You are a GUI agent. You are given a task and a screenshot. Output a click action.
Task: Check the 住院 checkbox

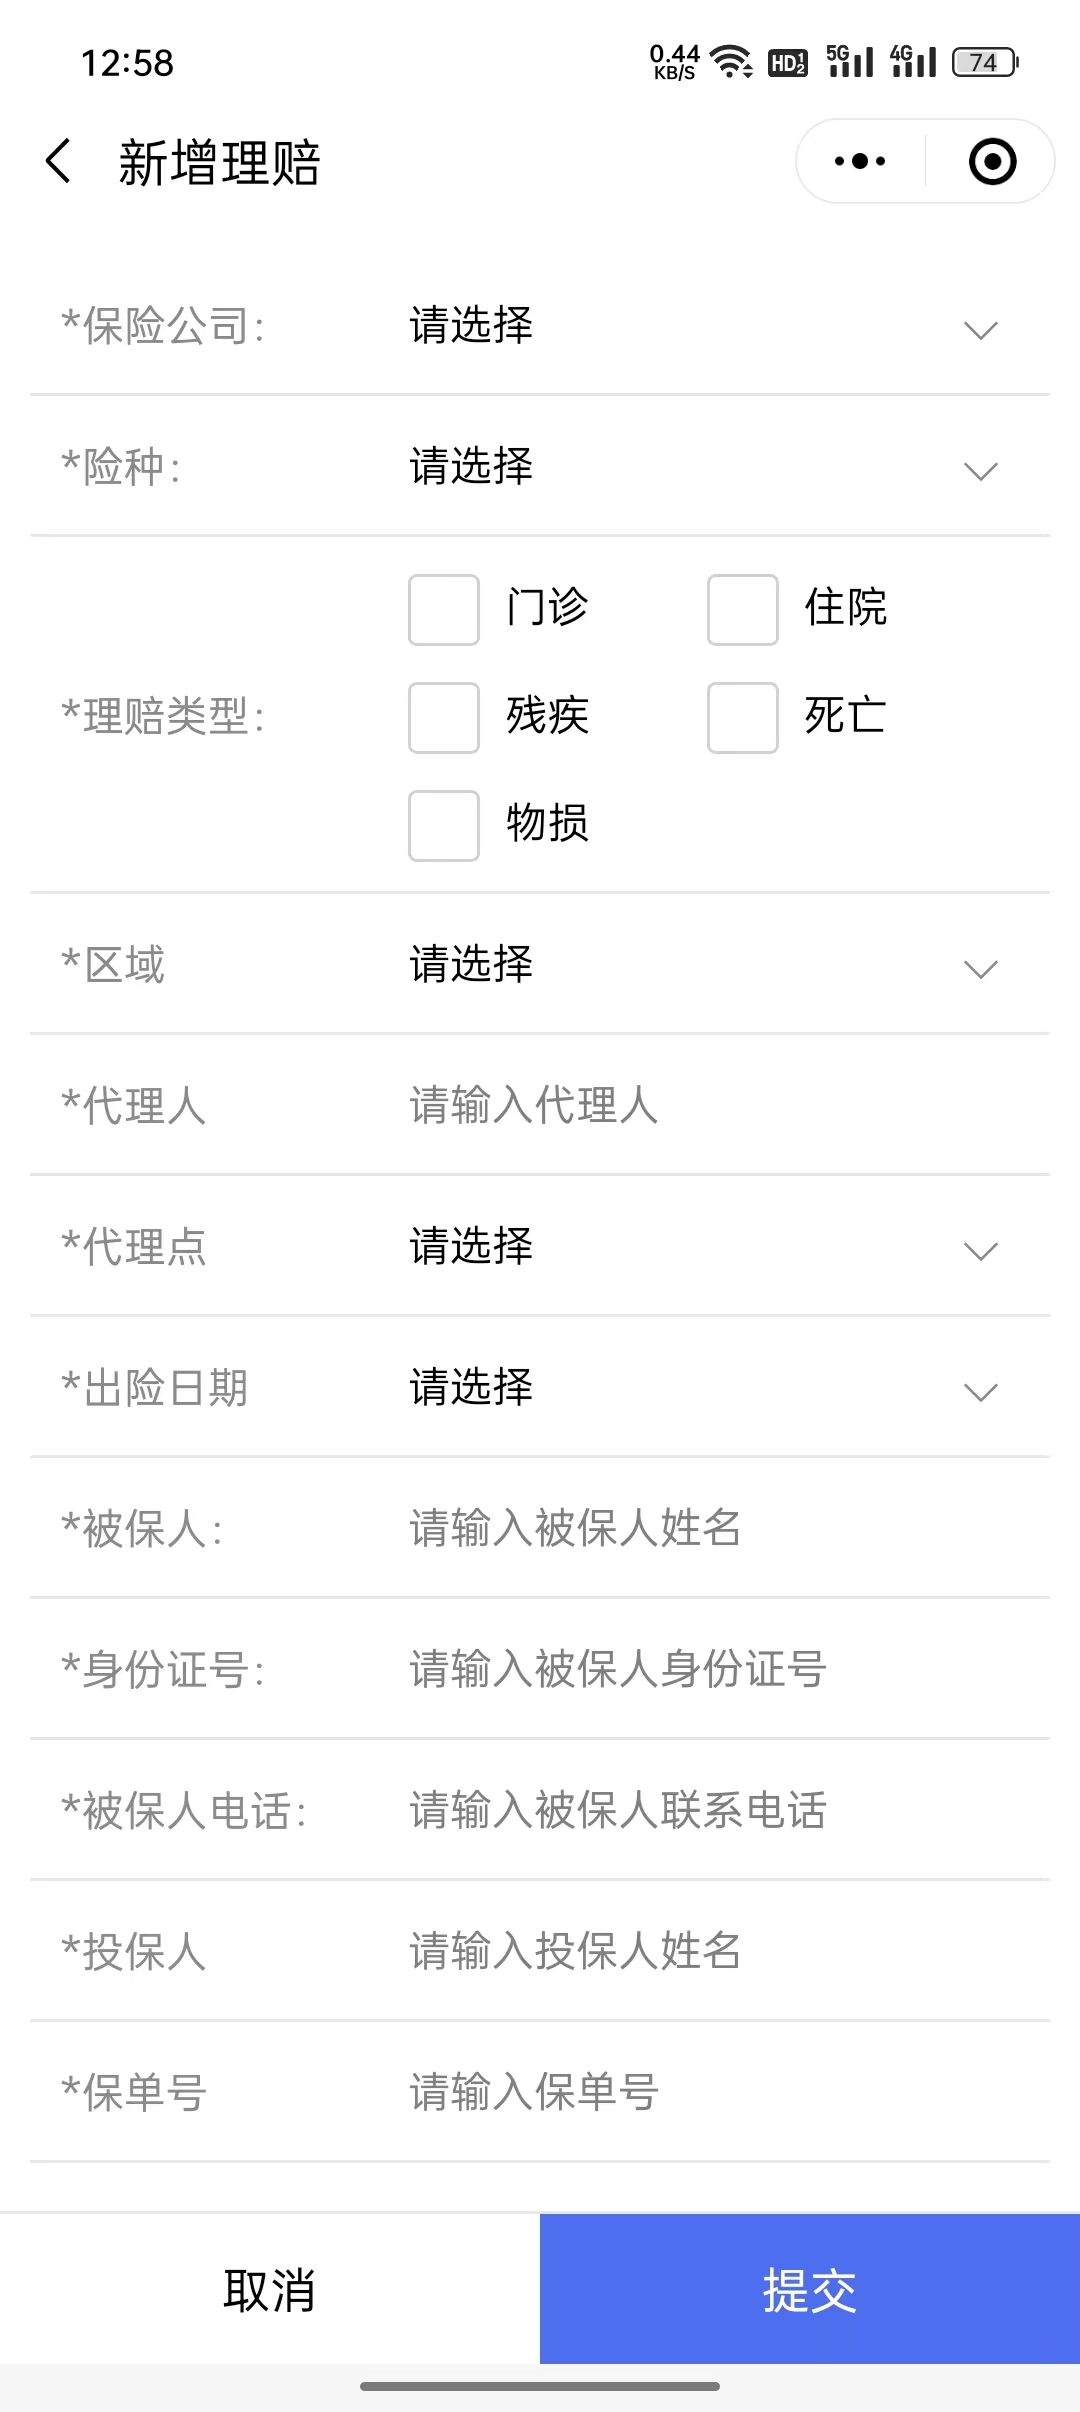click(x=743, y=610)
